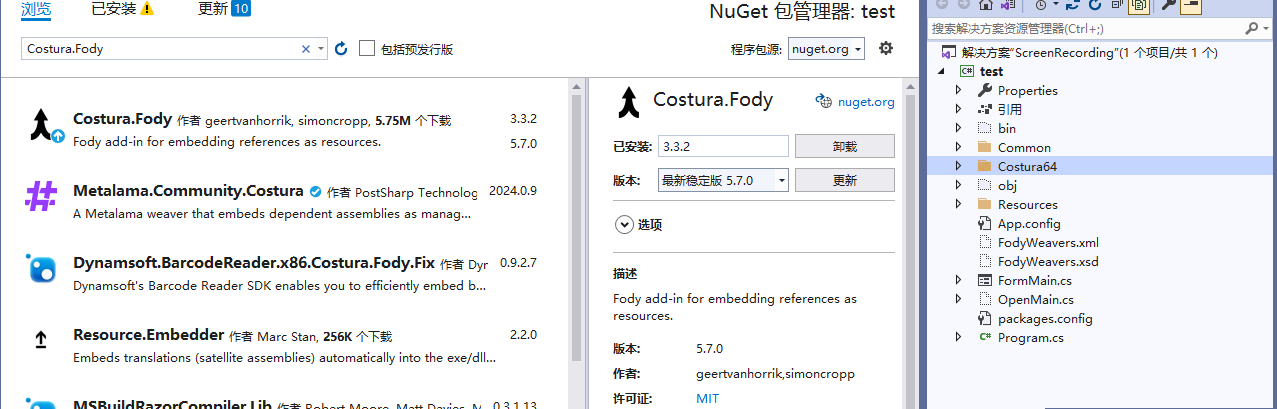Click the update-available arrow on Costura.Fody icon
1277x409 pixels.
point(58,136)
